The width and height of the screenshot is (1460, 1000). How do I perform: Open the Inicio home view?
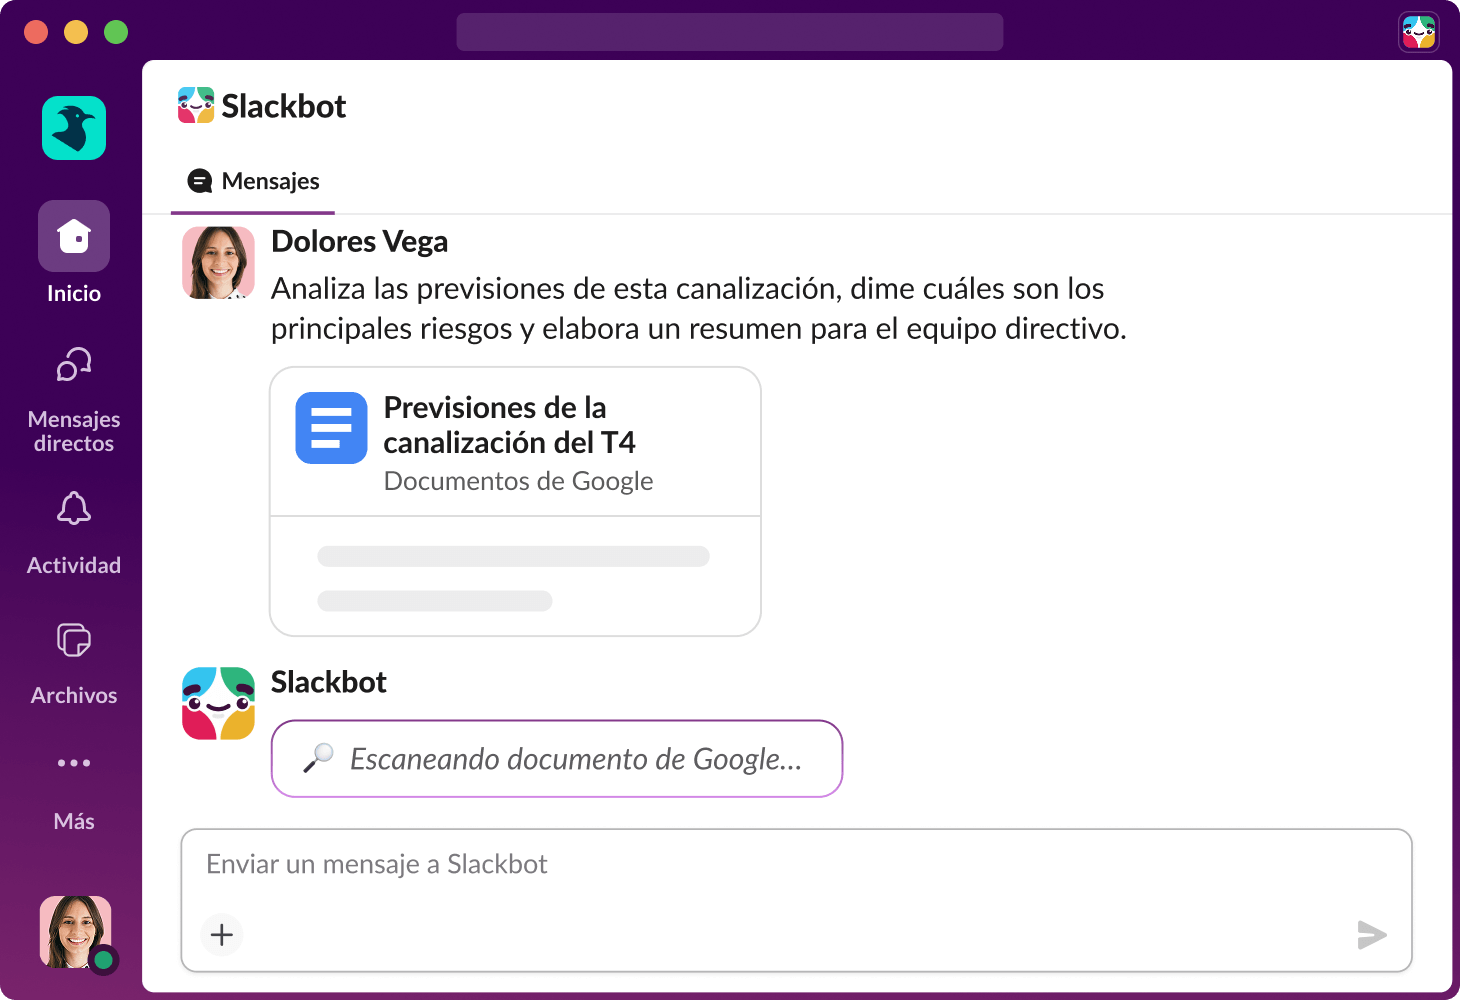coord(73,236)
